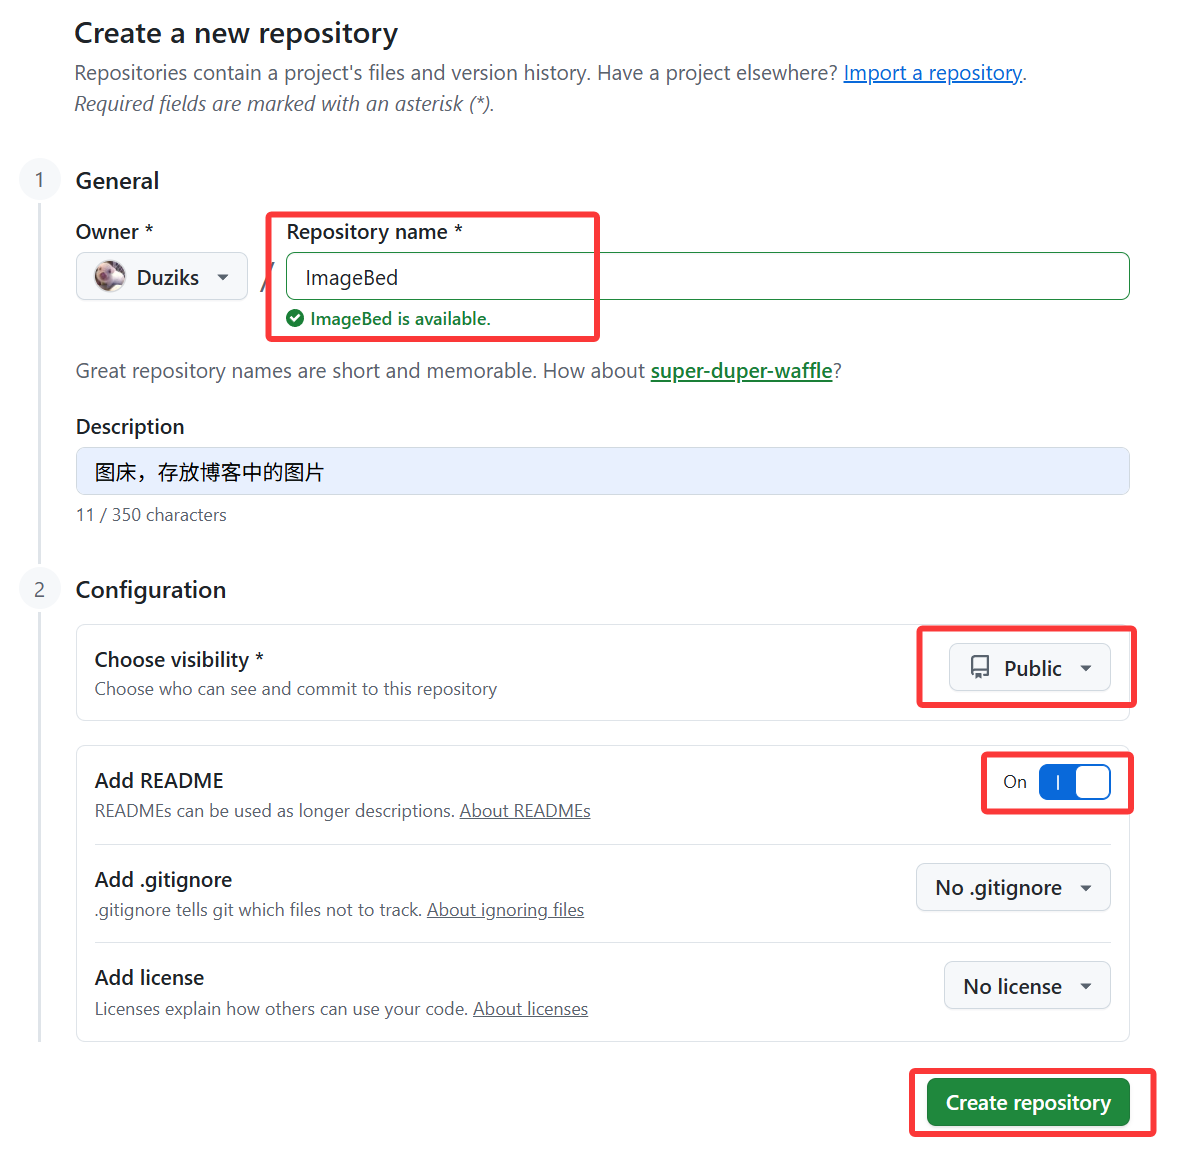Click the On label beside README switch
Image resolution: width=1200 pixels, height=1155 pixels.
(1015, 782)
